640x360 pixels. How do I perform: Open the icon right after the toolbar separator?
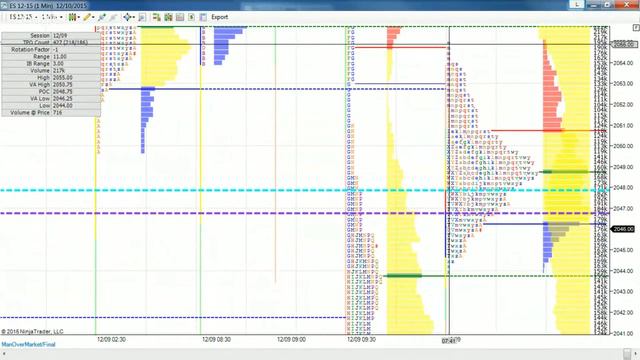156,17
